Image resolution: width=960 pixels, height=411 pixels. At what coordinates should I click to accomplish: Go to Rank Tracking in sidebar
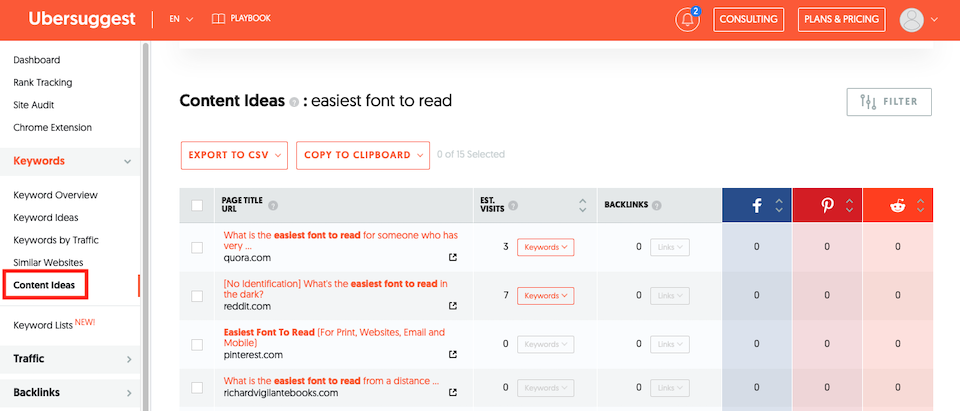click(43, 82)
